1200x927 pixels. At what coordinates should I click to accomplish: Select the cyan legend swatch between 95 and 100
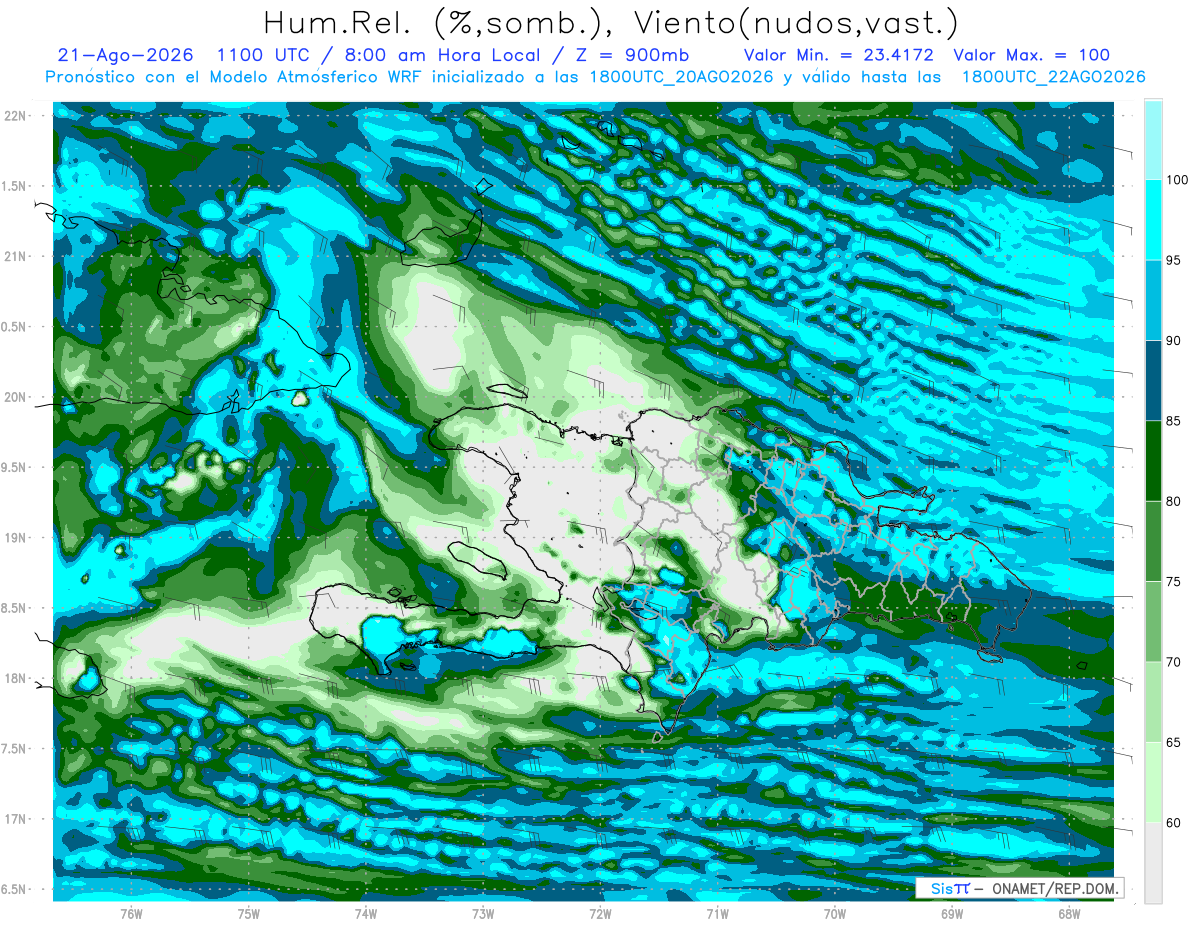(x=1152, y=220)
